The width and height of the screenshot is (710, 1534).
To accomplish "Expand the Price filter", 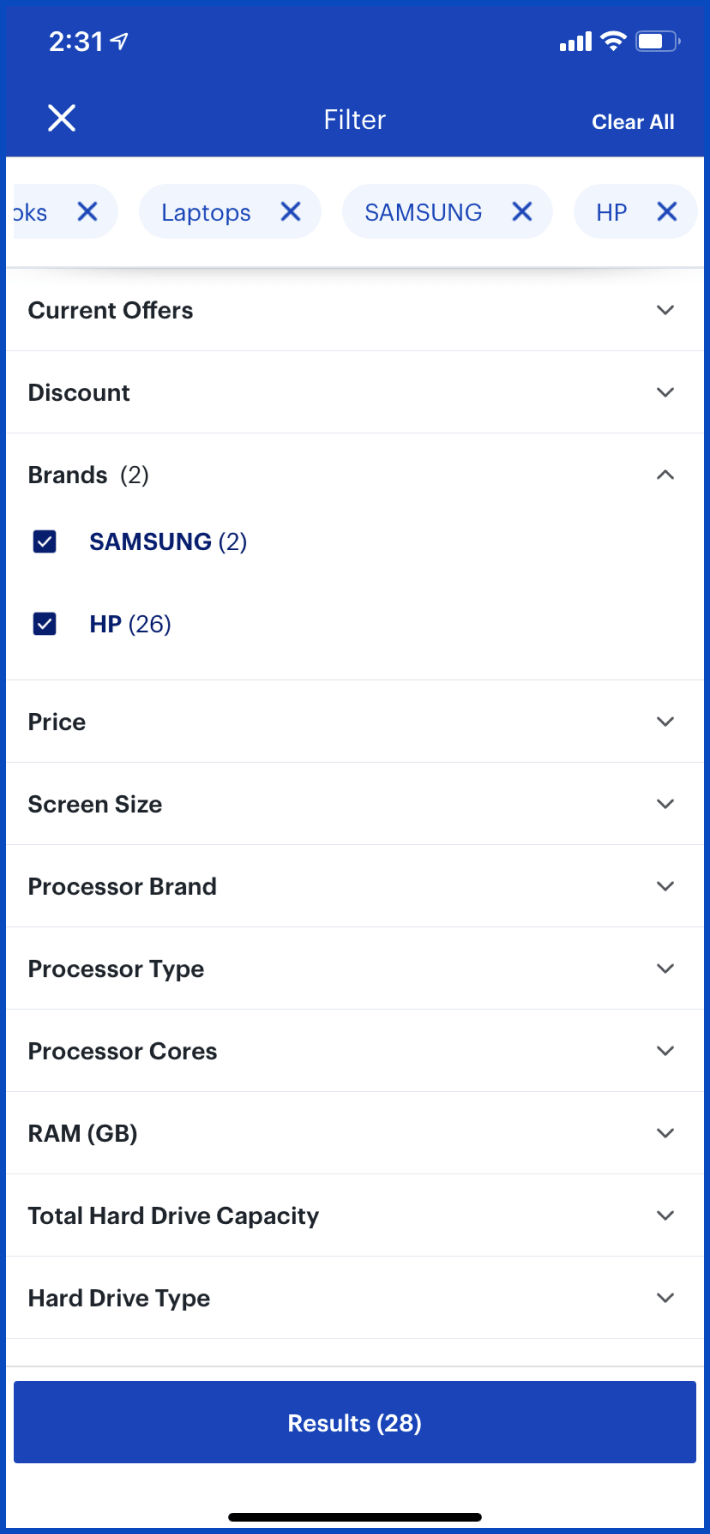I will coord(665,722).
